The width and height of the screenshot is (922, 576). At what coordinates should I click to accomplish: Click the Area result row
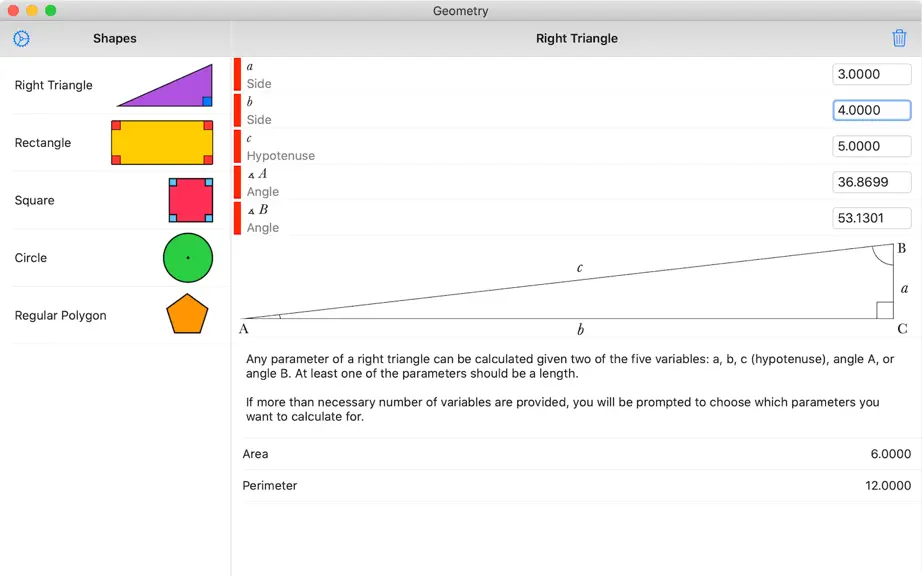point(576,454)
